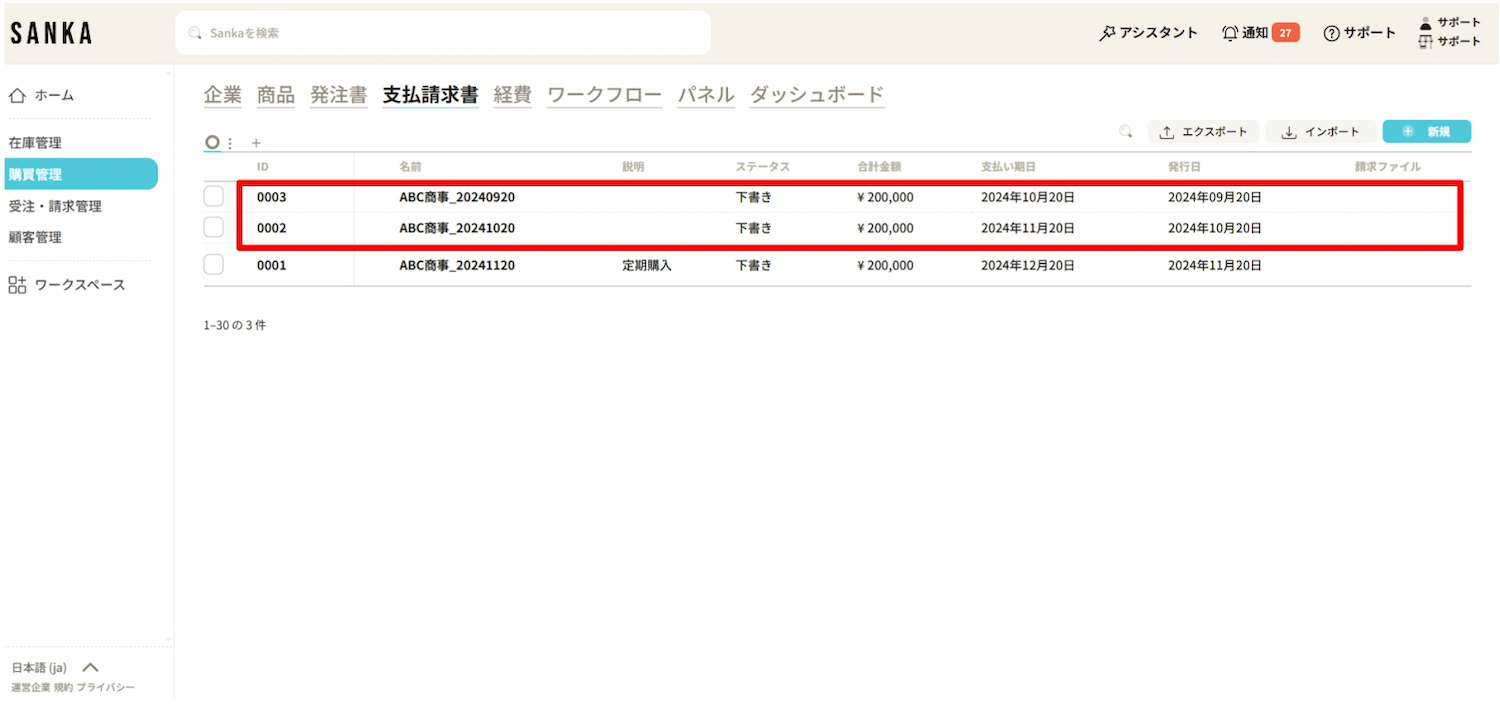Screen dimensions: 1500x709
Task: Switch to the ワークフロー tab
Action: coord(604,95)
